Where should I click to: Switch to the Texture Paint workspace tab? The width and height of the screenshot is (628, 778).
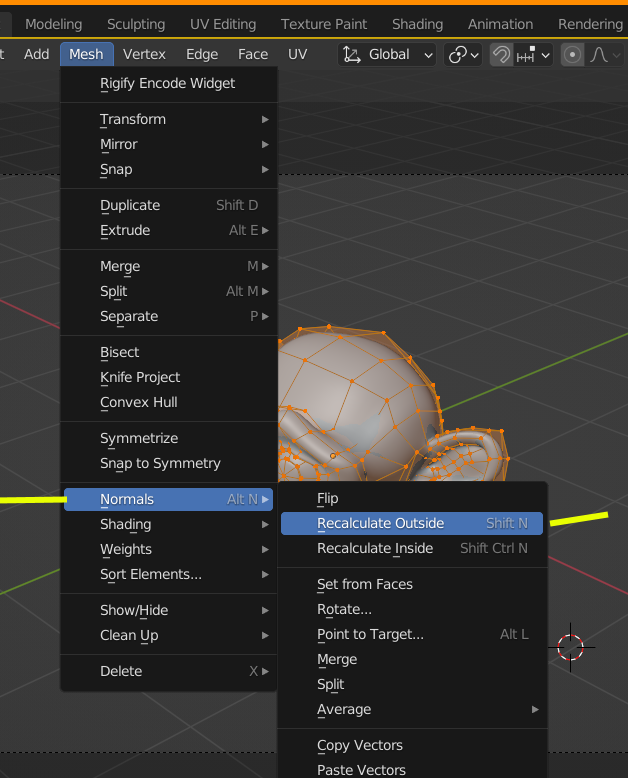[x=324, y=24]
